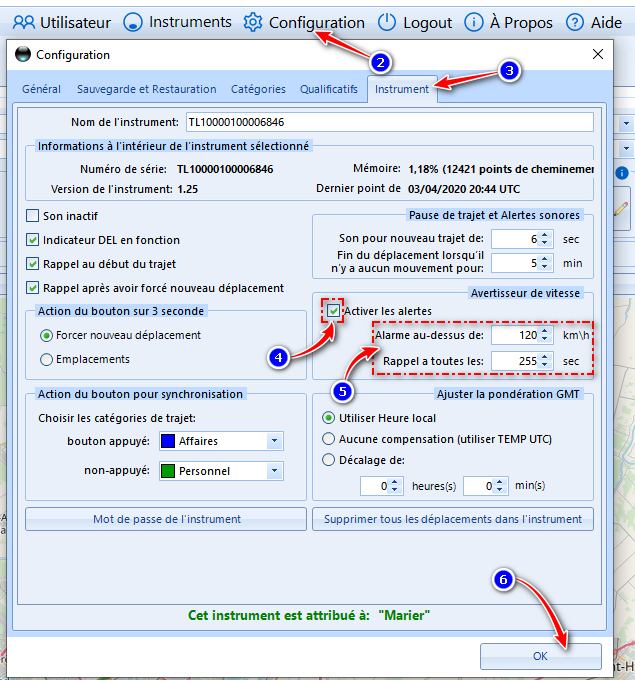The width and height of the screenshot is (635, 680).
Task: Open upper dropdown arrow behind the dialog
Action: 626,124
